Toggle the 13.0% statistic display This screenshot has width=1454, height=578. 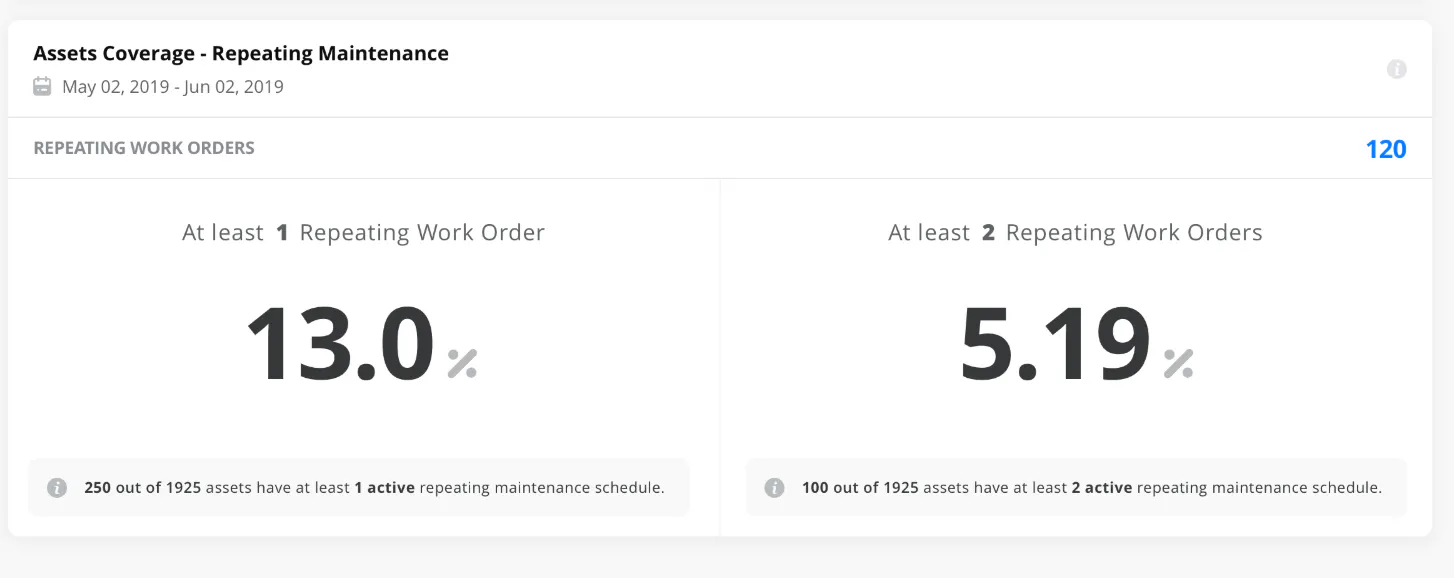[x=340, y=345]
